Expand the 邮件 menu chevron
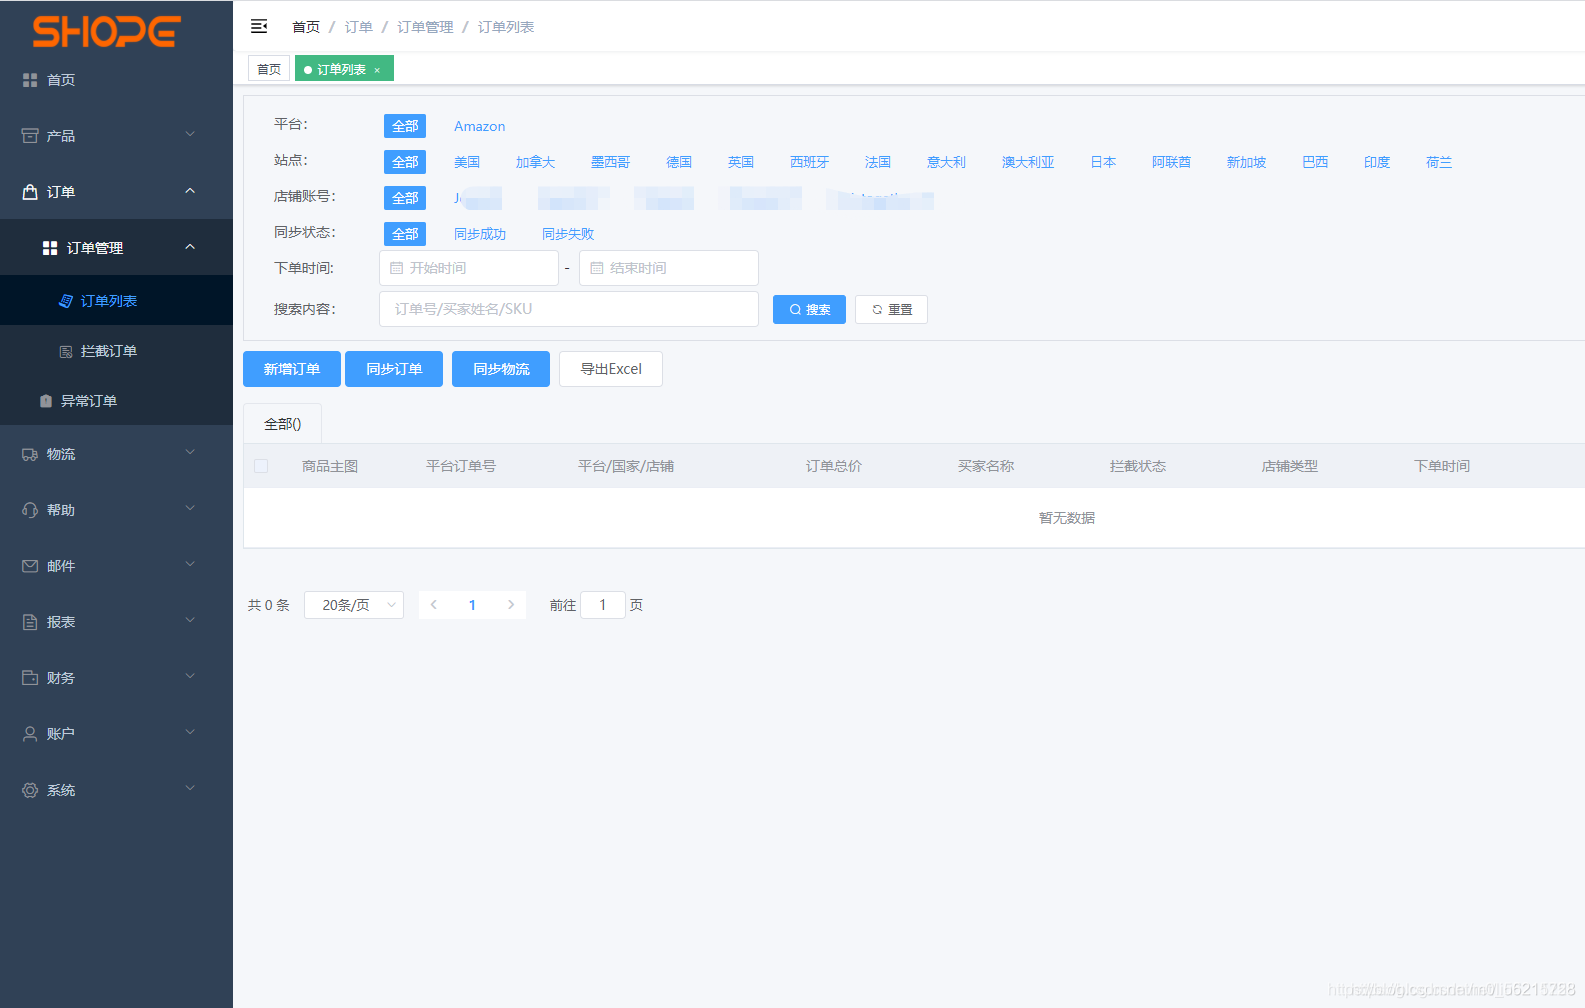This screenshot has width=1585, height=1008. tap(190, 564)
